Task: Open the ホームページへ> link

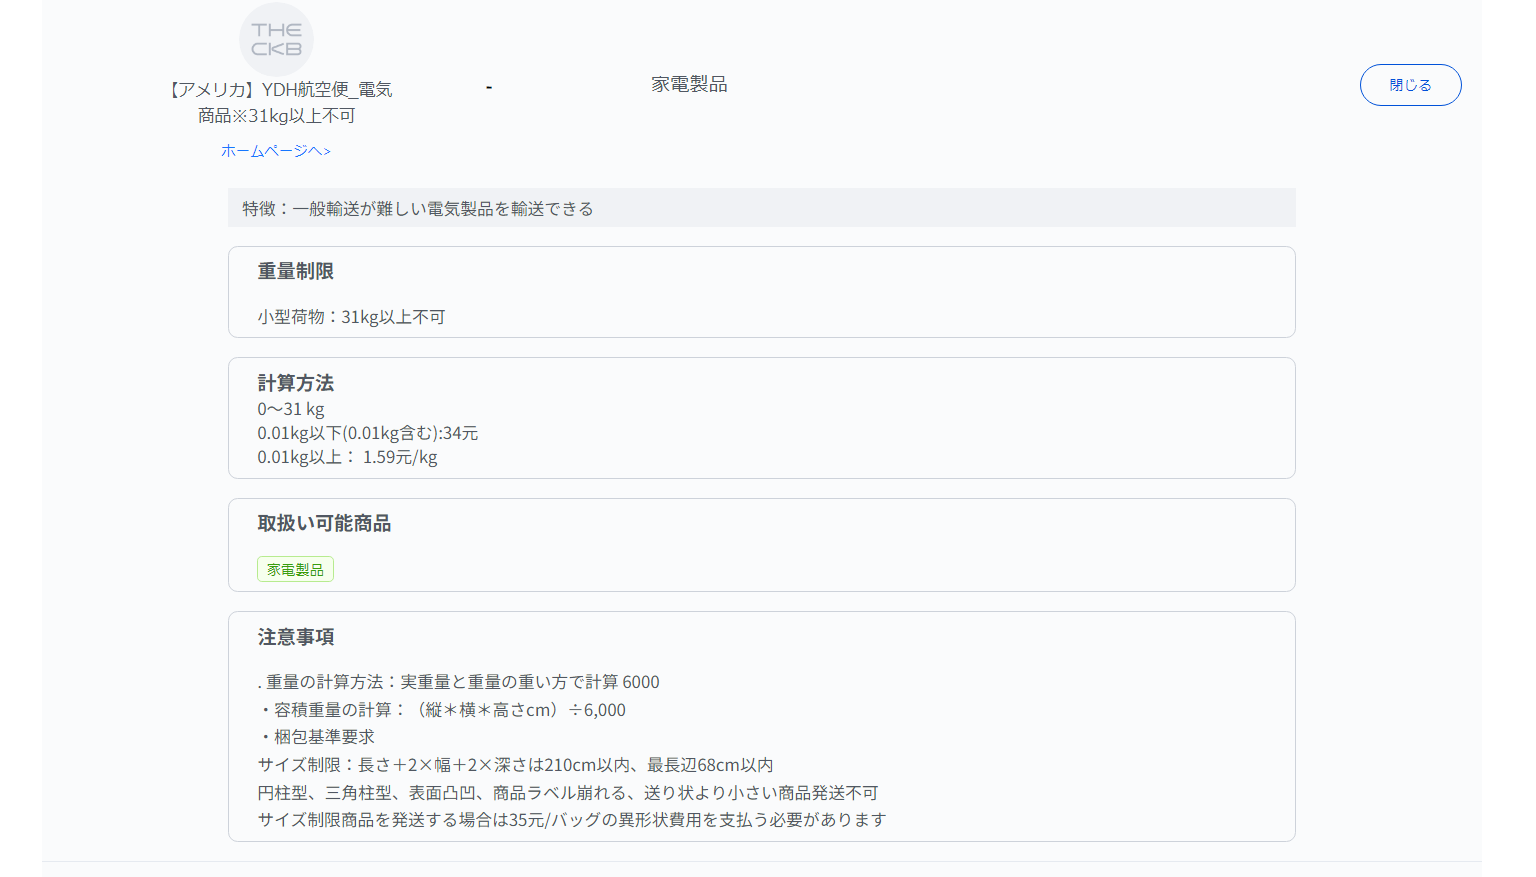Action: [x=276, y=151]
